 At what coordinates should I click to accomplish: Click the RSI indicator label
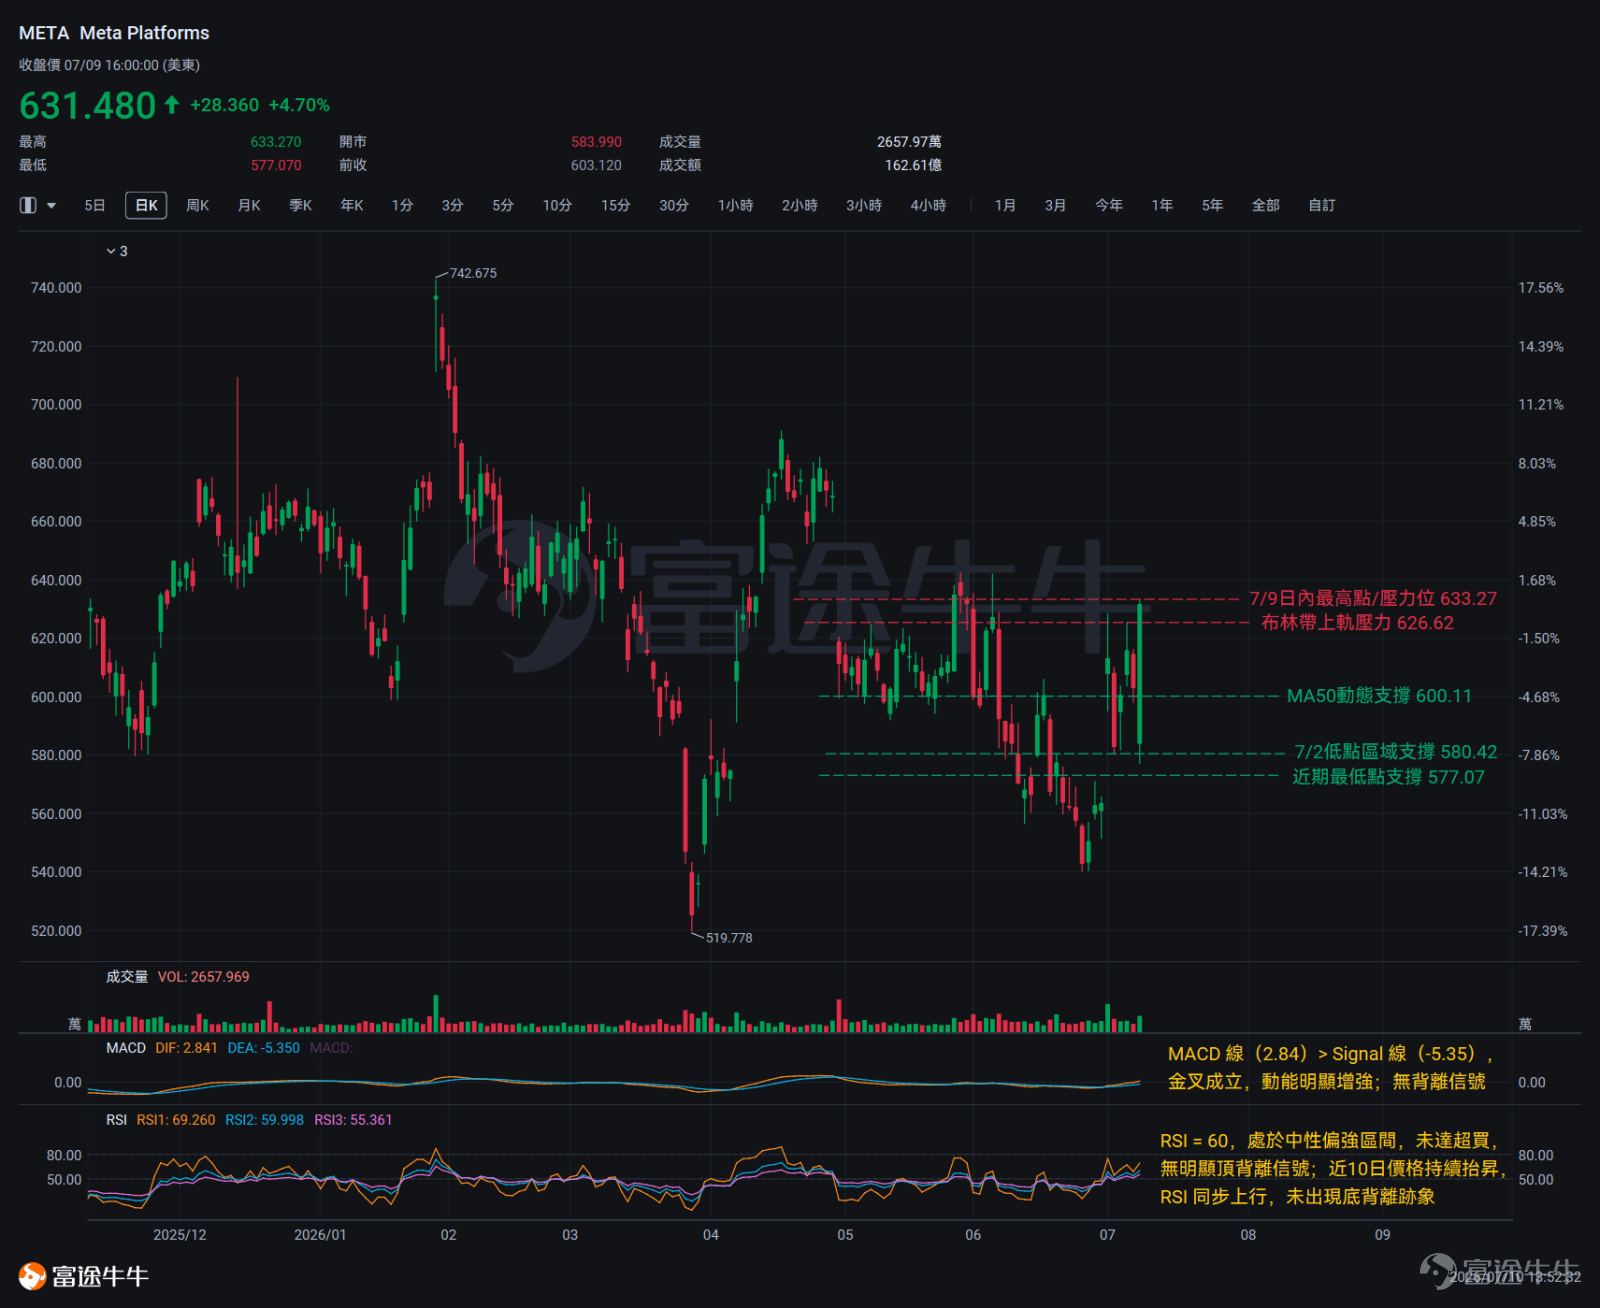click(x=116, y=1120)
